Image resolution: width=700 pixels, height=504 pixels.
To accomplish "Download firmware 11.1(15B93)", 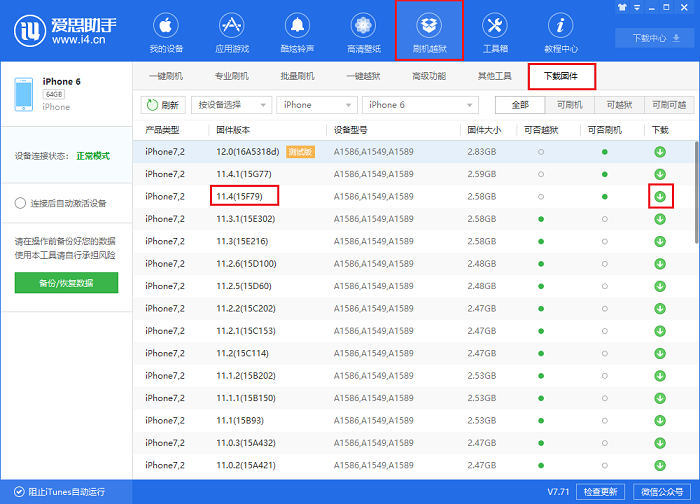I will coord(660,421).
